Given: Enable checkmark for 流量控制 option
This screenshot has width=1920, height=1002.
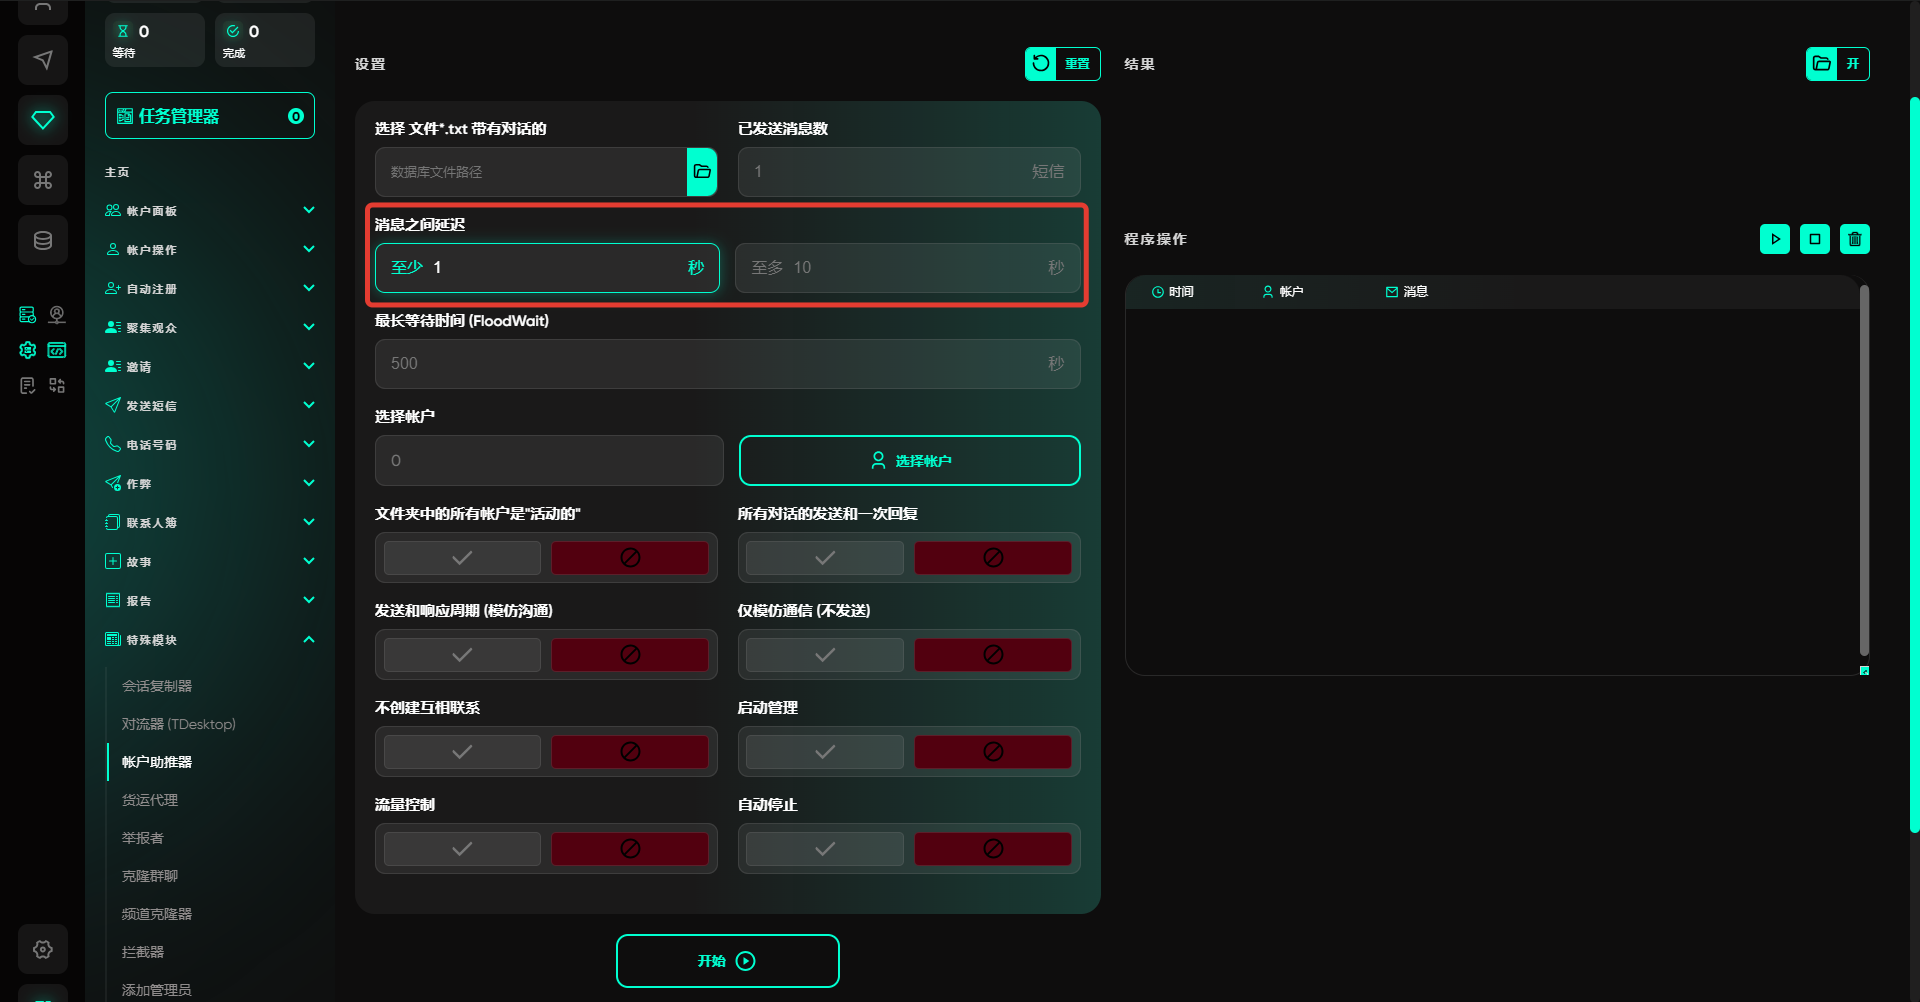Looking at the screenshot, I should (x=462, y=849).
